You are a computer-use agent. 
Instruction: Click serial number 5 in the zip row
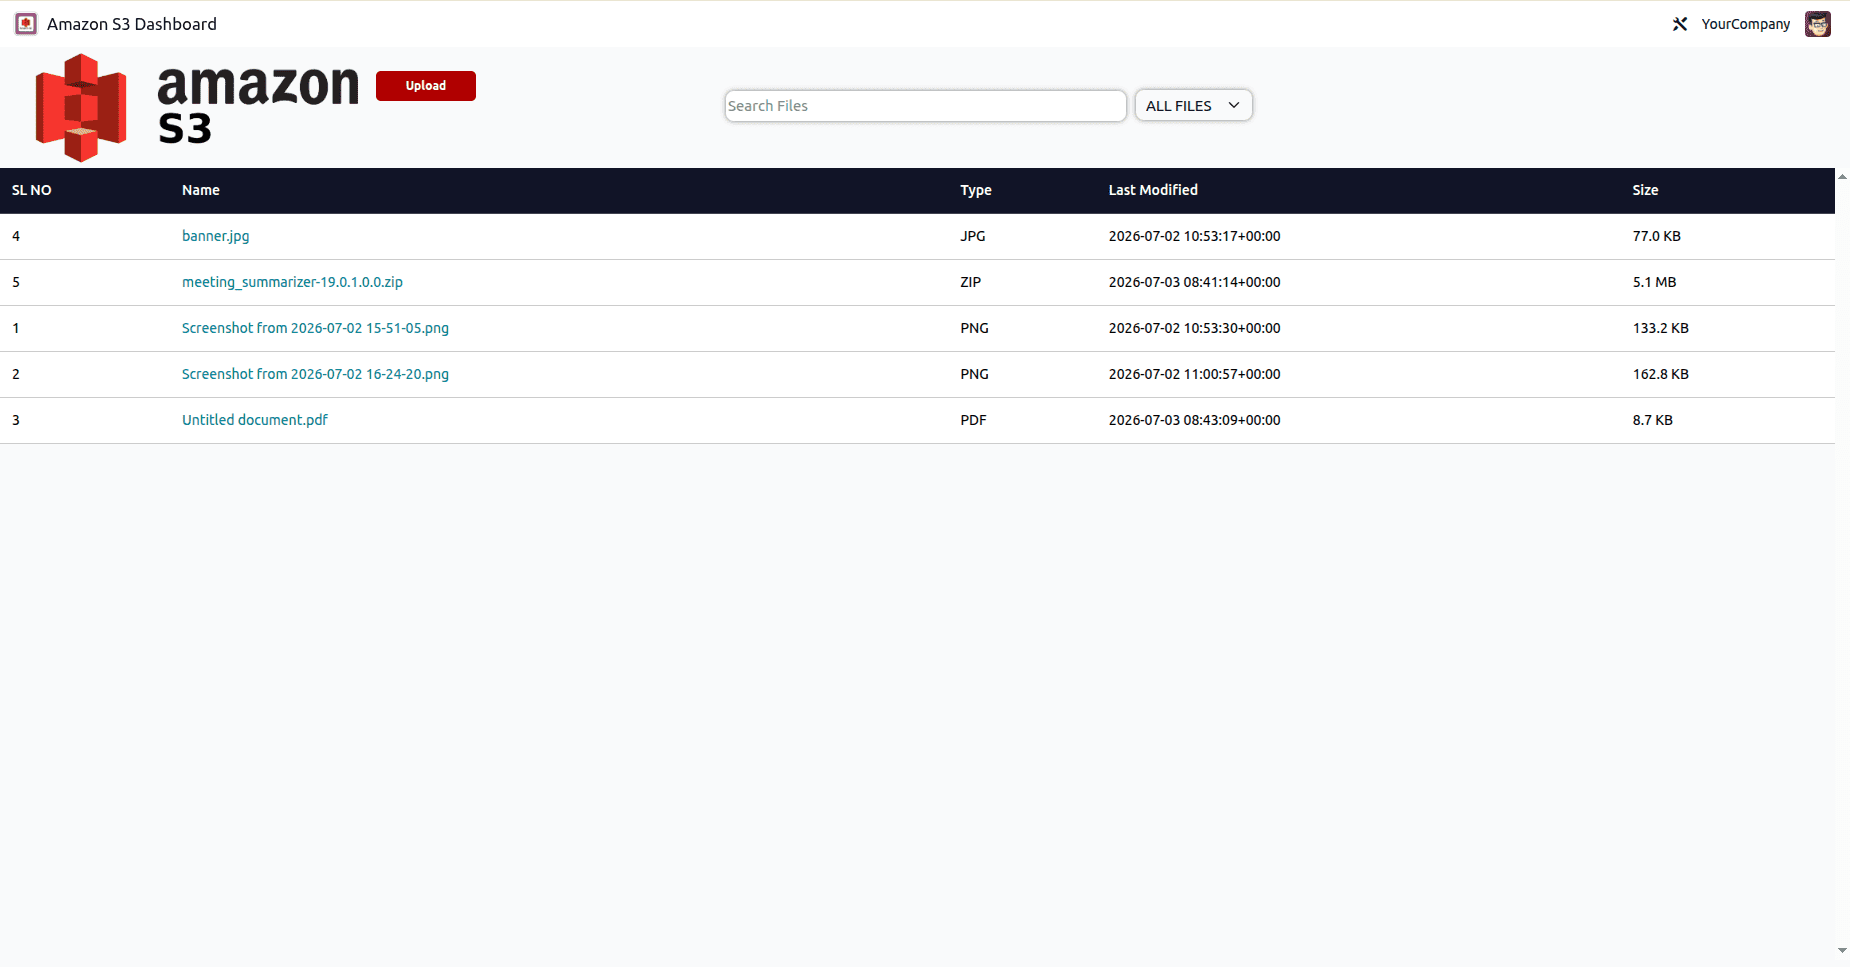[16, 282]
